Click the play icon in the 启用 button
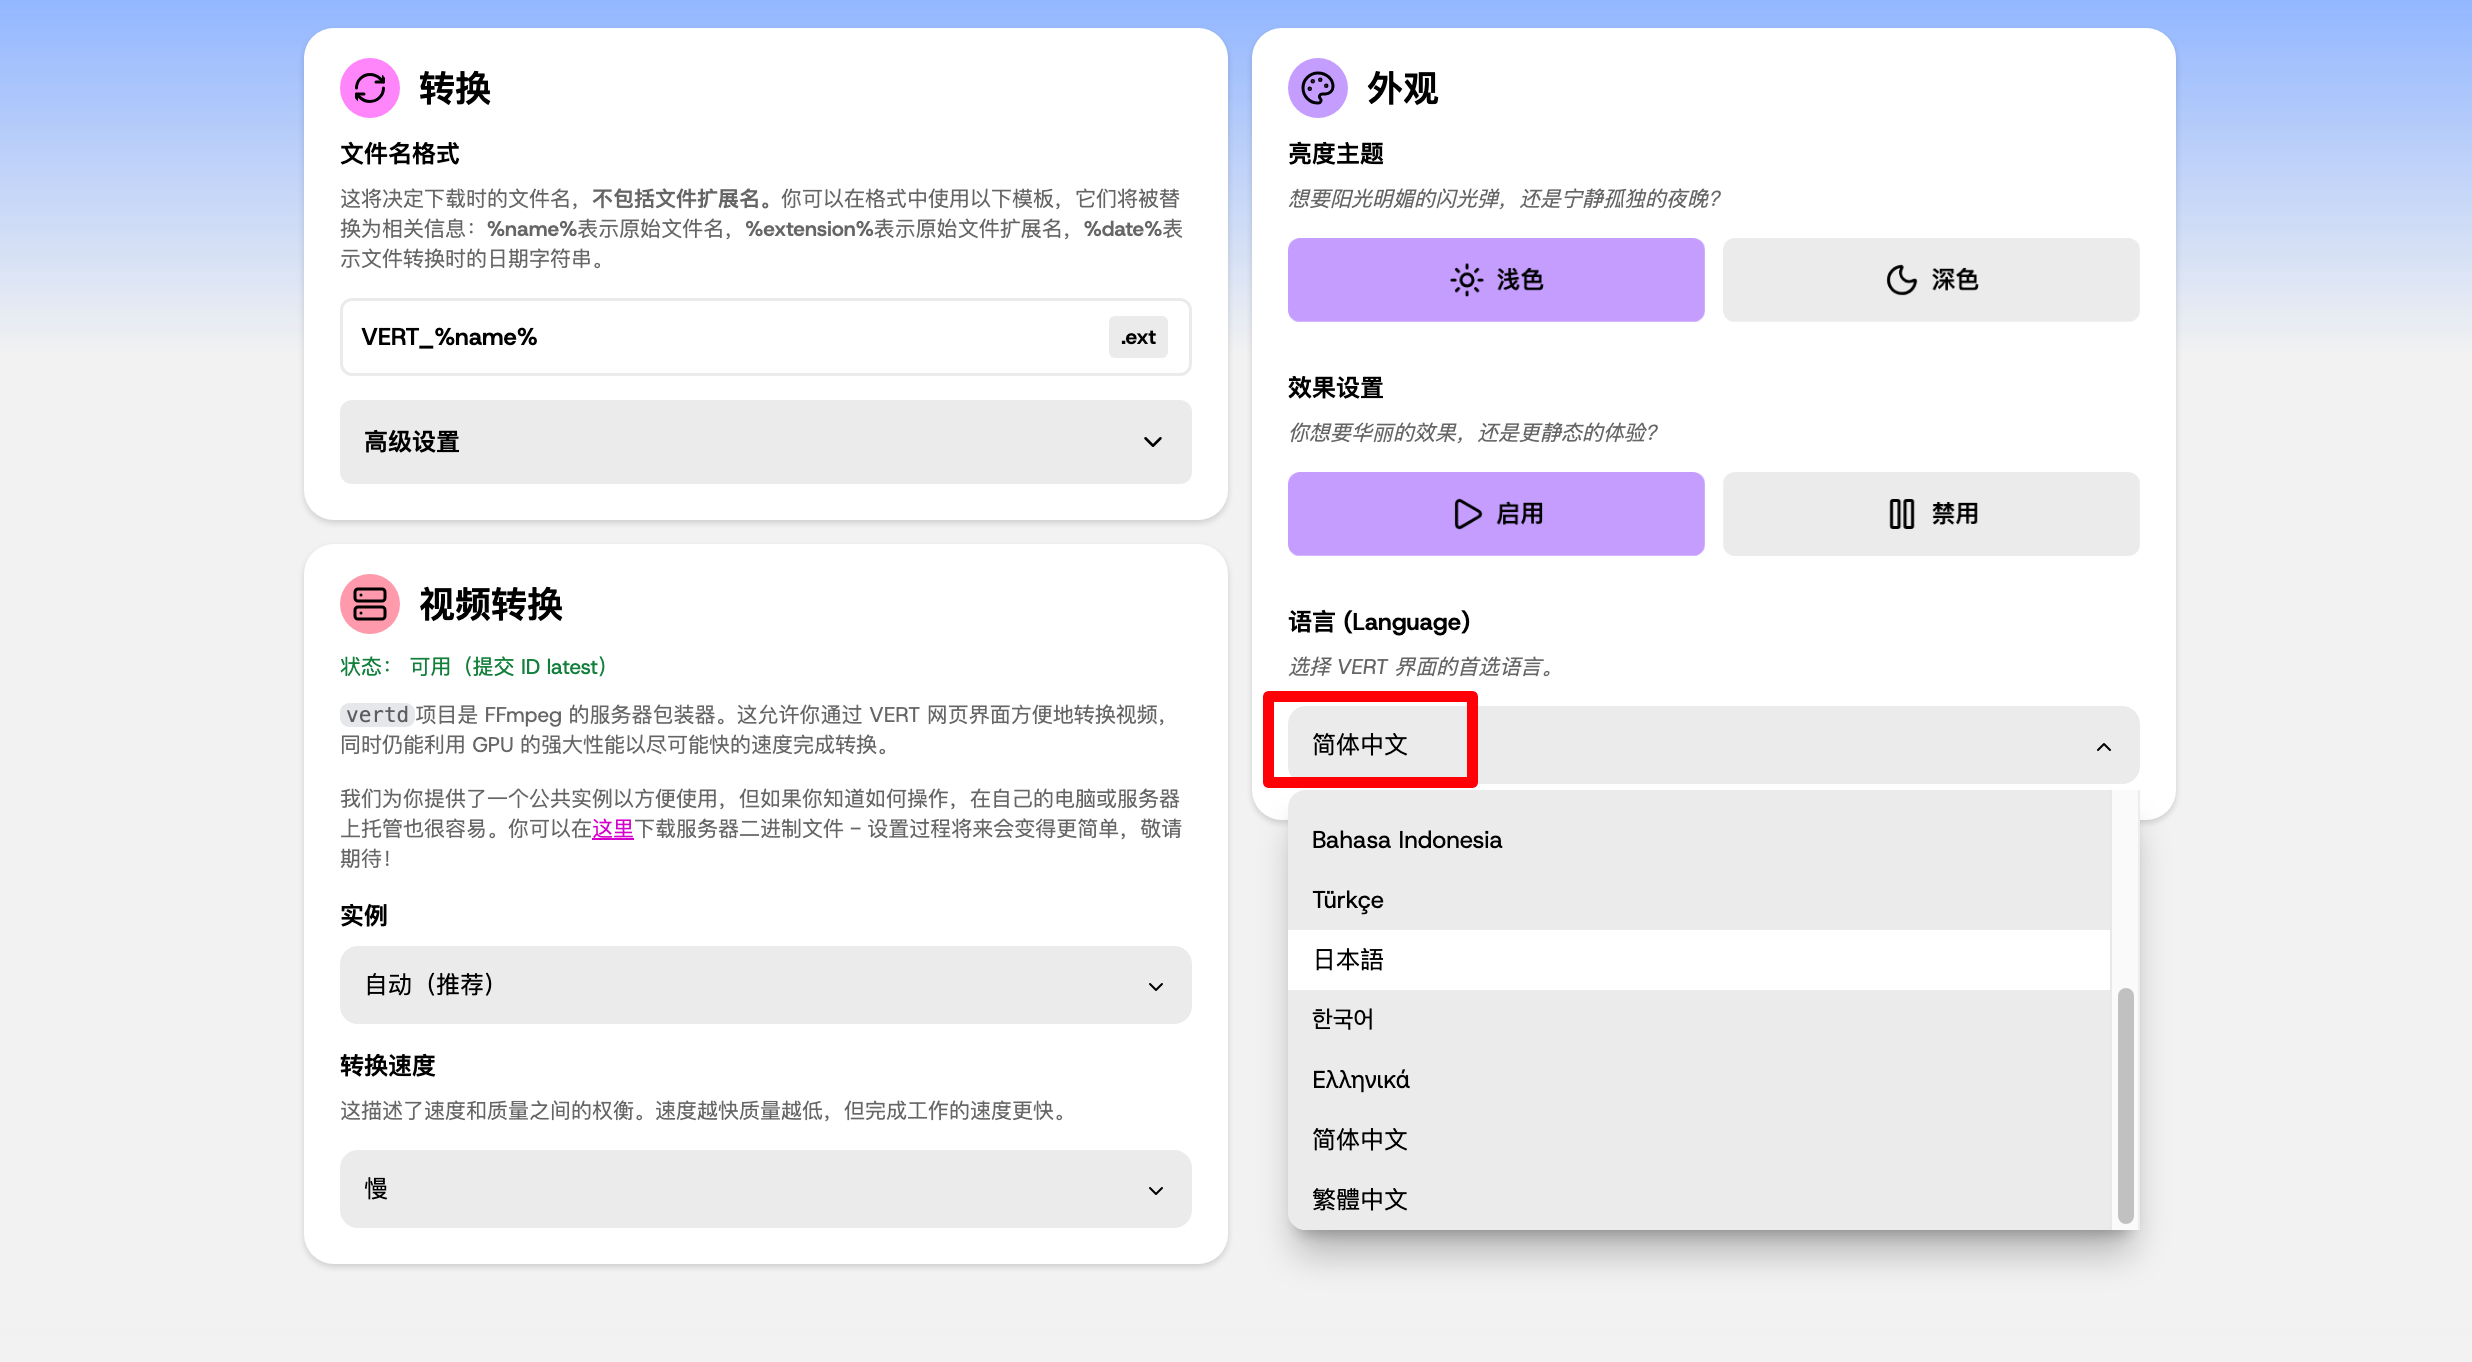Viewport: 2472px width, 1362px height. coord(1466,514)
